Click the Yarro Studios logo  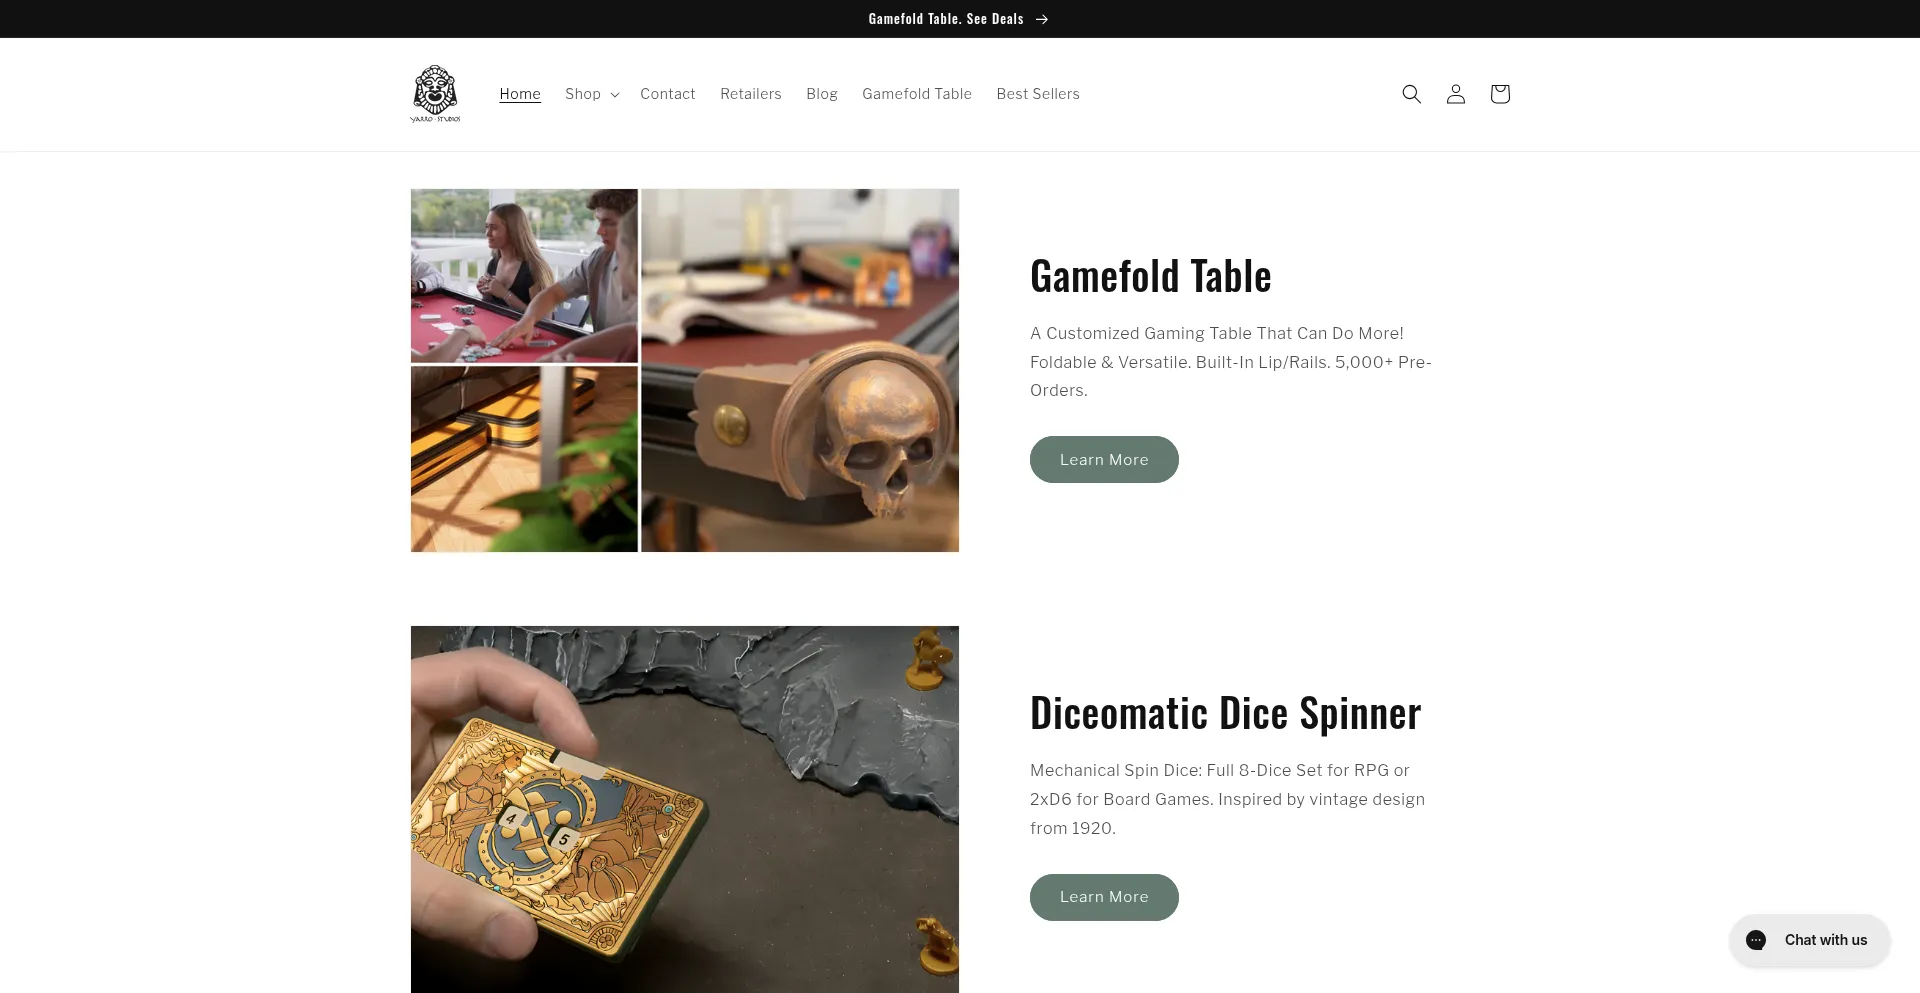point(435,94)
